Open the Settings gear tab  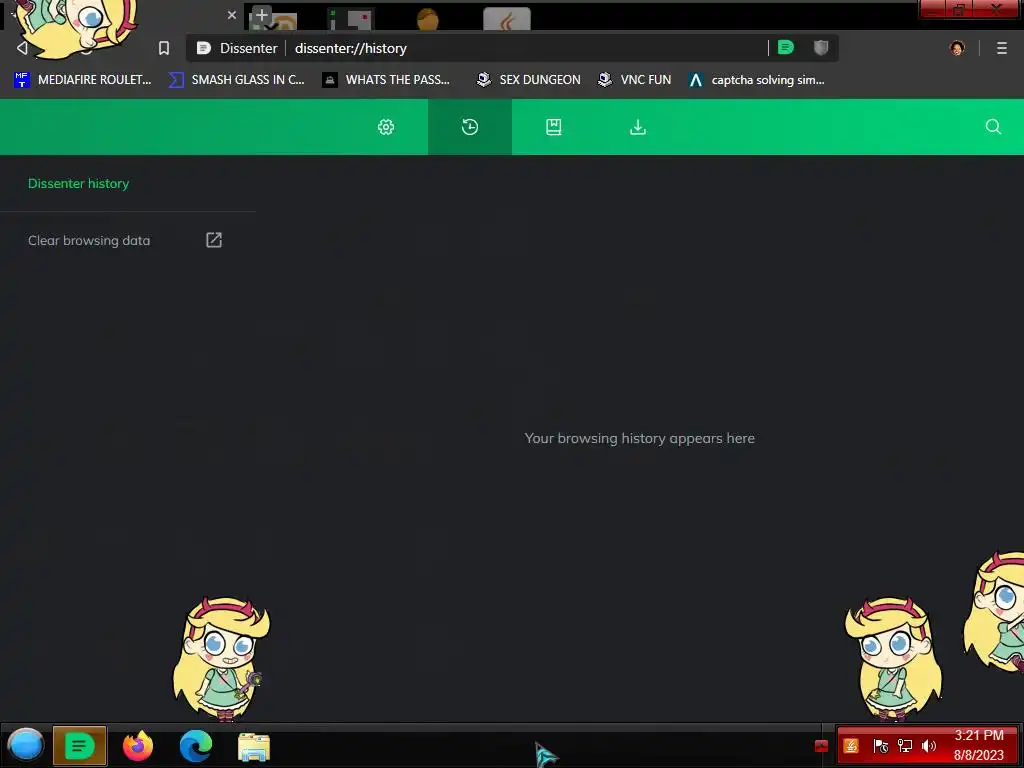(x=386, y=127)
